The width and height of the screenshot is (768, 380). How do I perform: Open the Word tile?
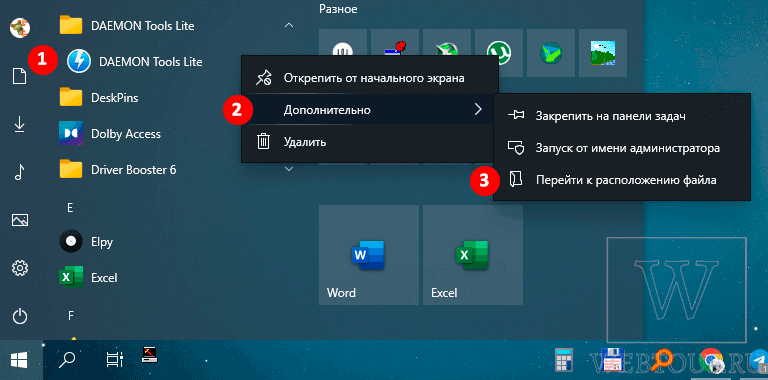click(x=369, y=255)
